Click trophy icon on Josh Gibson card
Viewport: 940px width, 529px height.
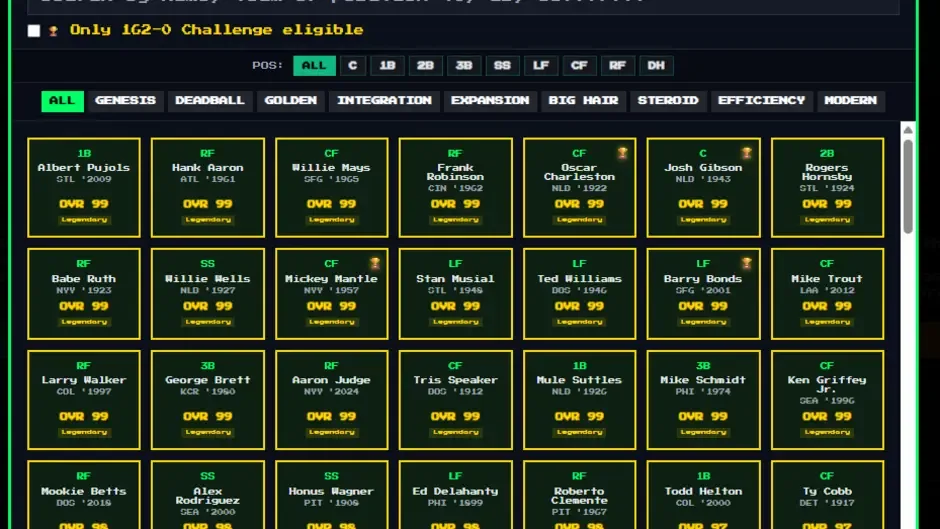coord(746,153)
